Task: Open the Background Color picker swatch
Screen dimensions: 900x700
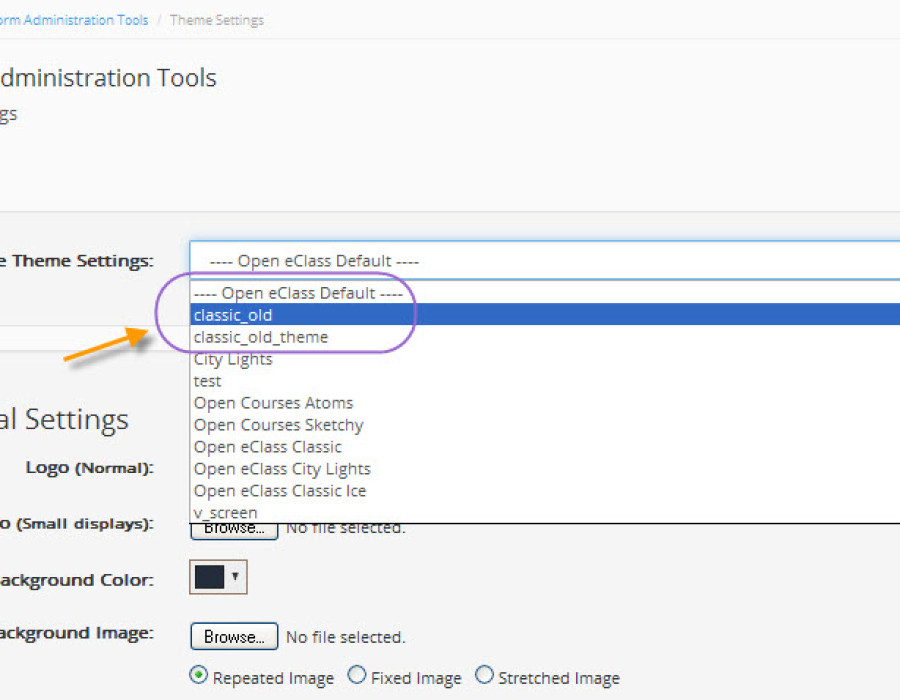Action: coord(218,577)
